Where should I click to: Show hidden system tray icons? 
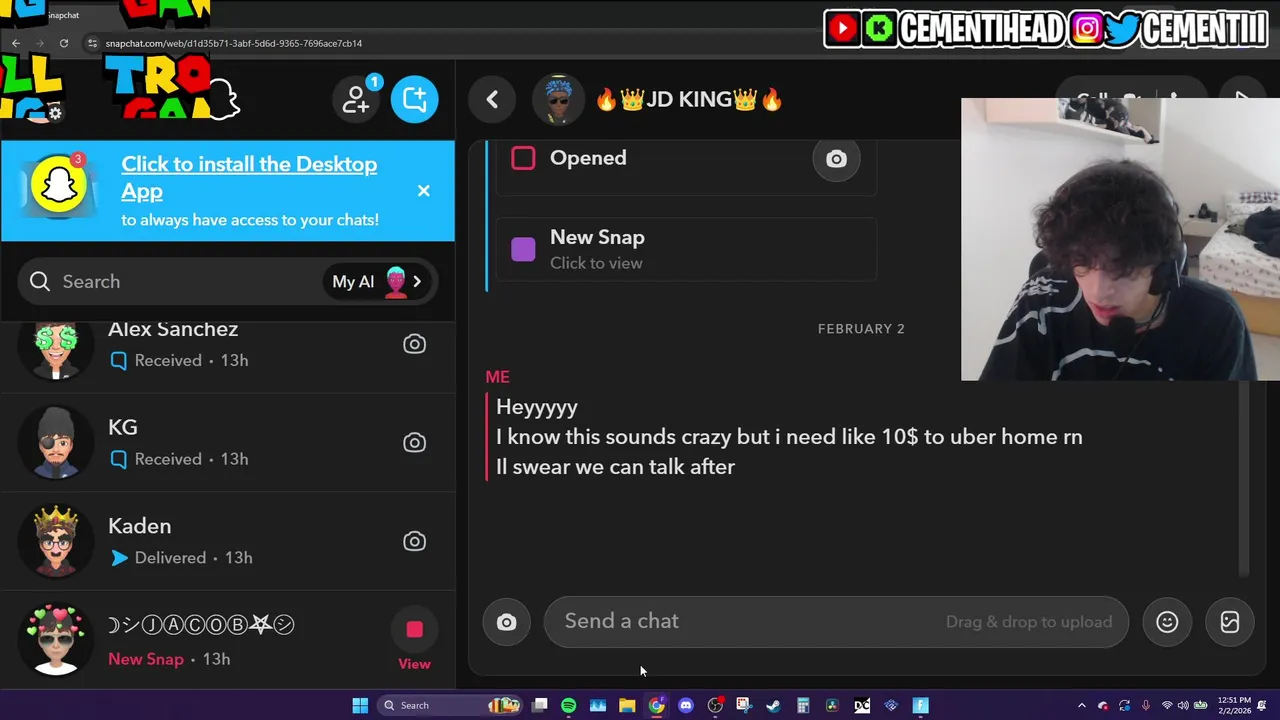coord(1081,705)
